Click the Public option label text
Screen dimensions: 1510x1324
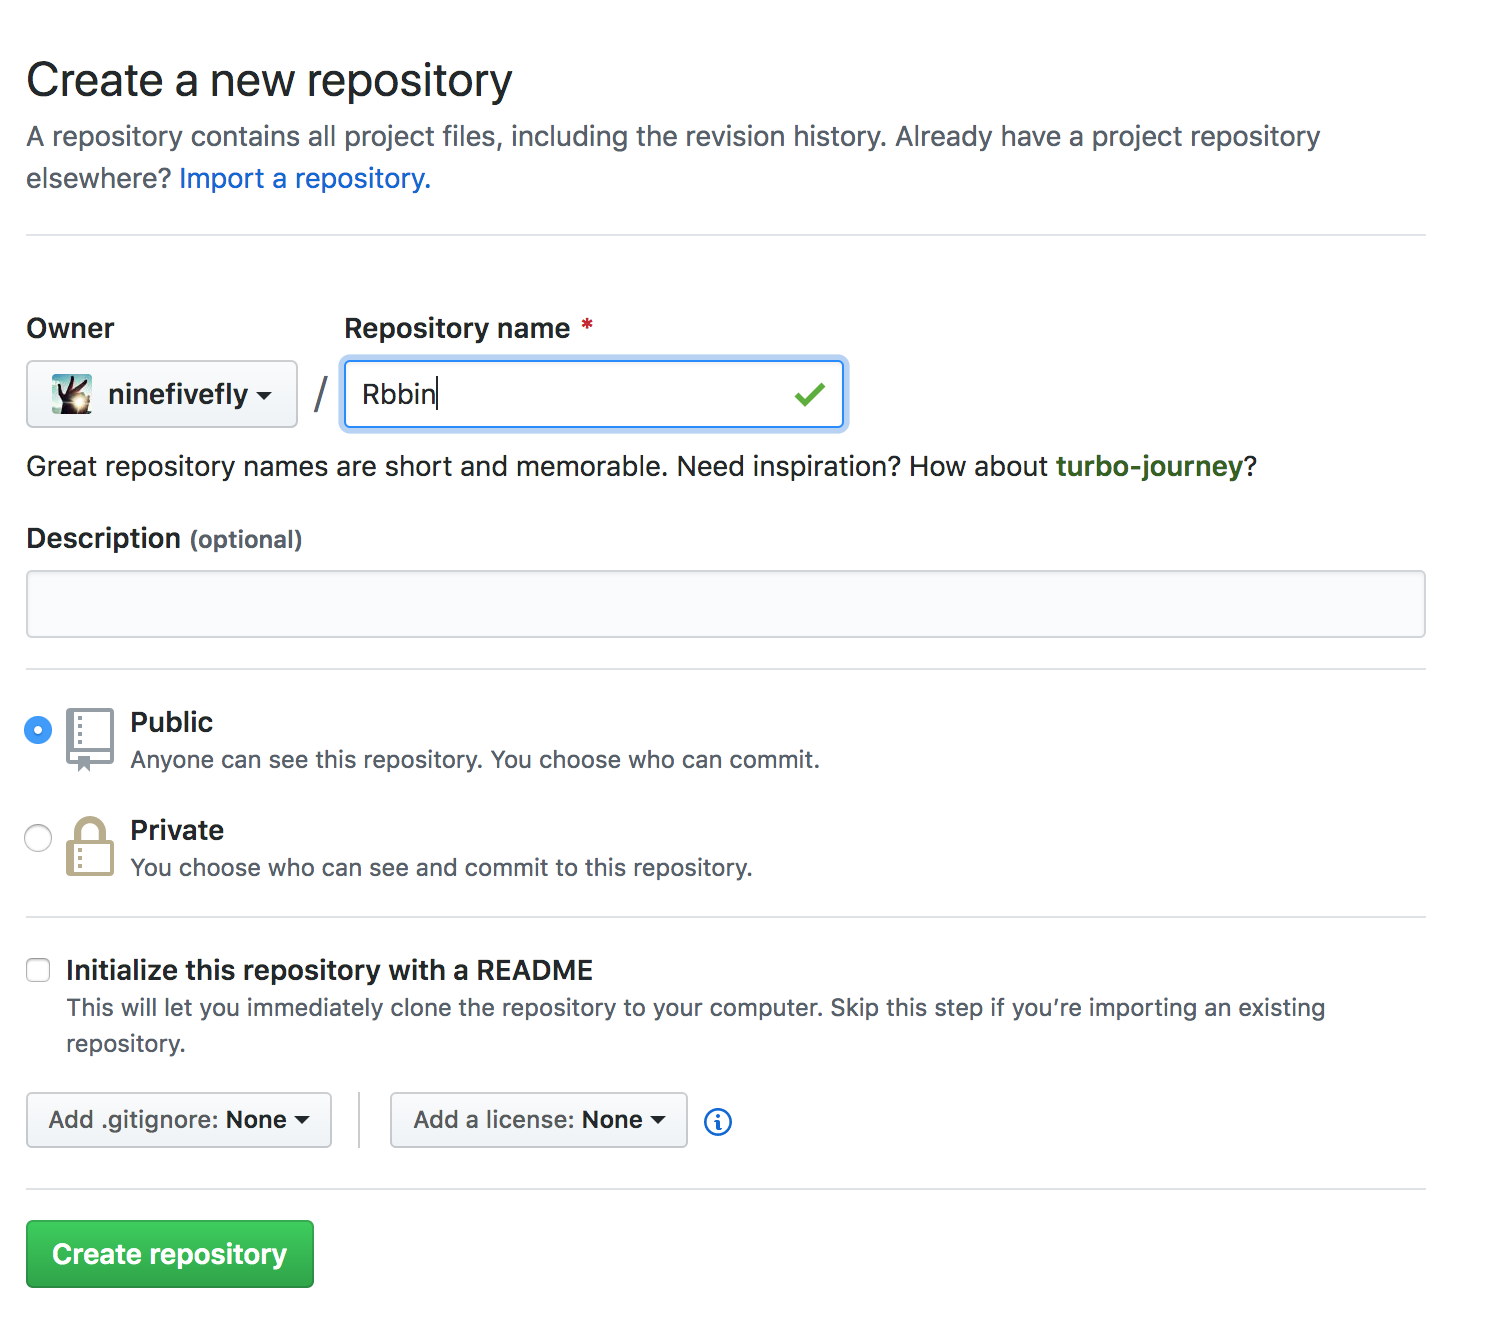click(171, 722)
